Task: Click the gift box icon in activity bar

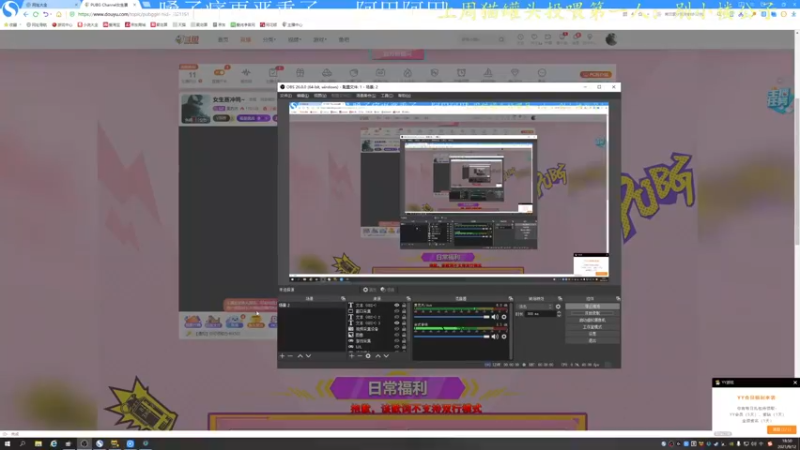Action: tap(300, 73)
